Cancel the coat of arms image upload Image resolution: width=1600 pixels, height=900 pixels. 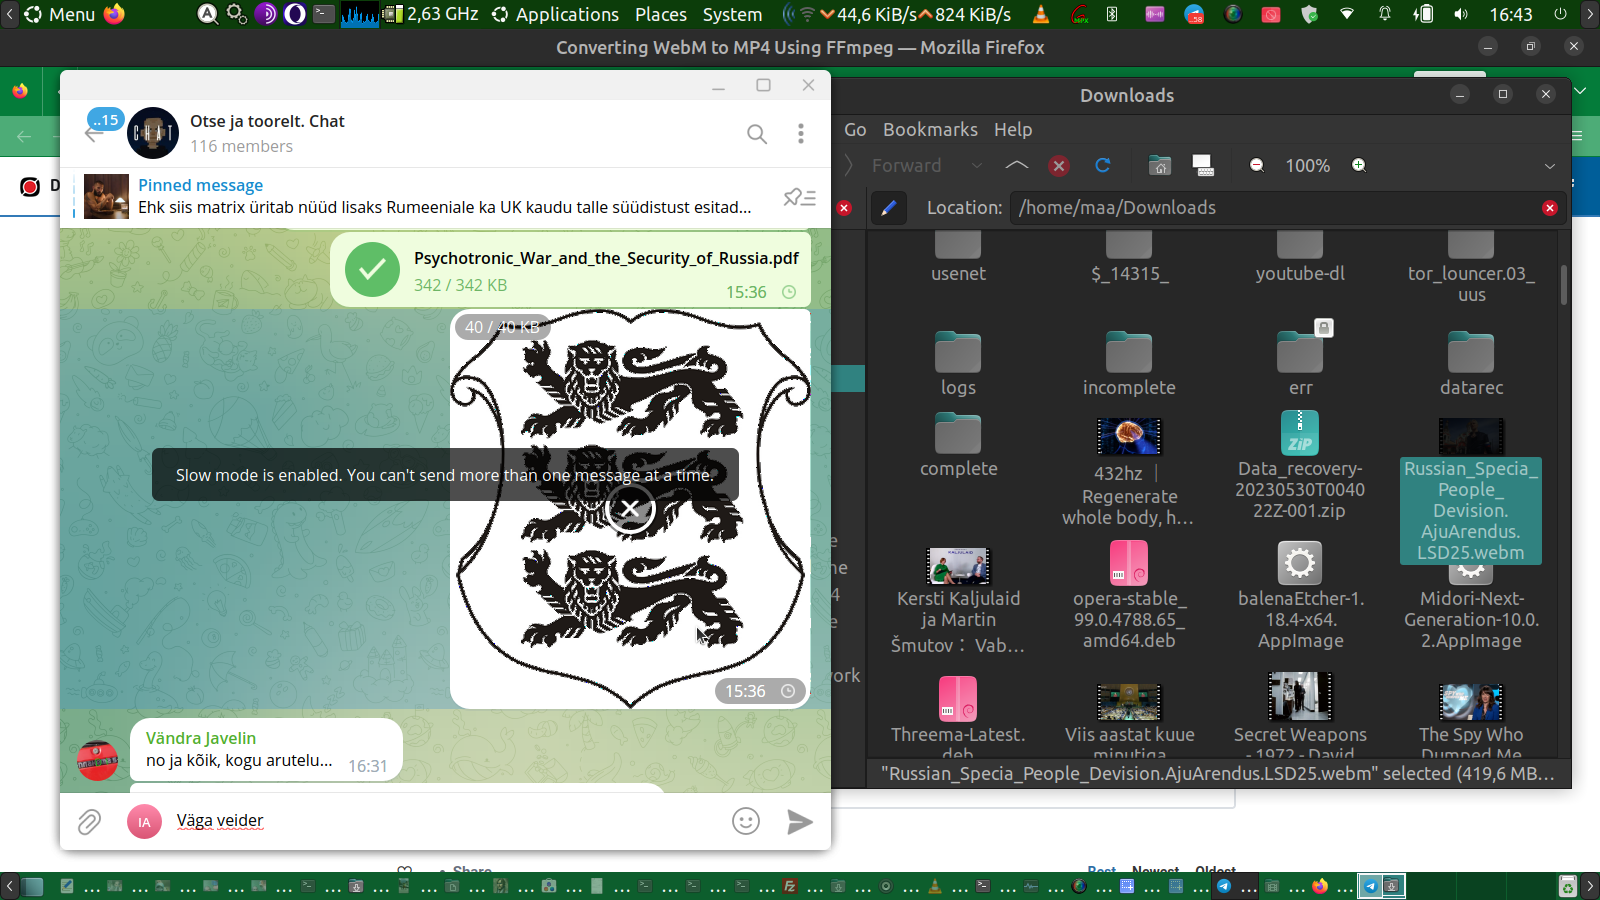(x=630, y=509)
